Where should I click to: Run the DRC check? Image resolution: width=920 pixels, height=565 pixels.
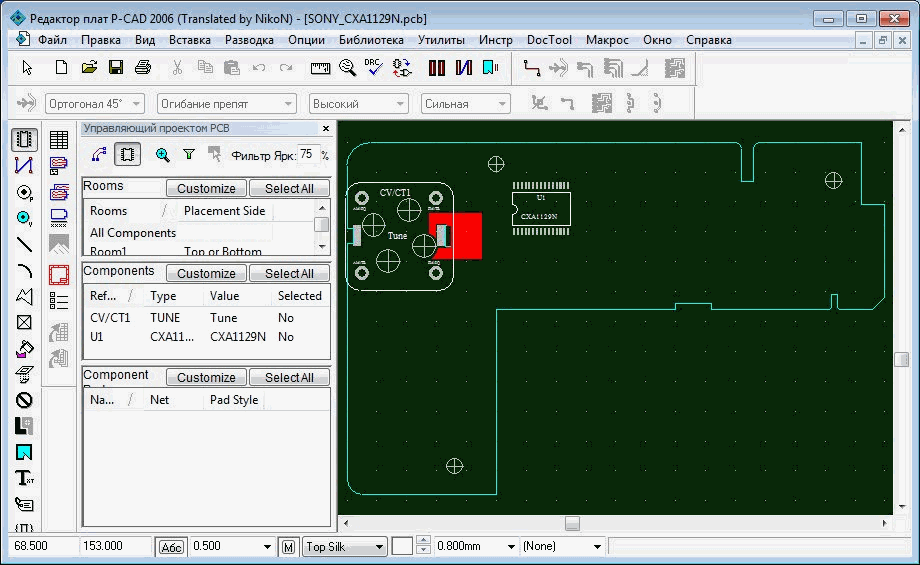[373, 68]
